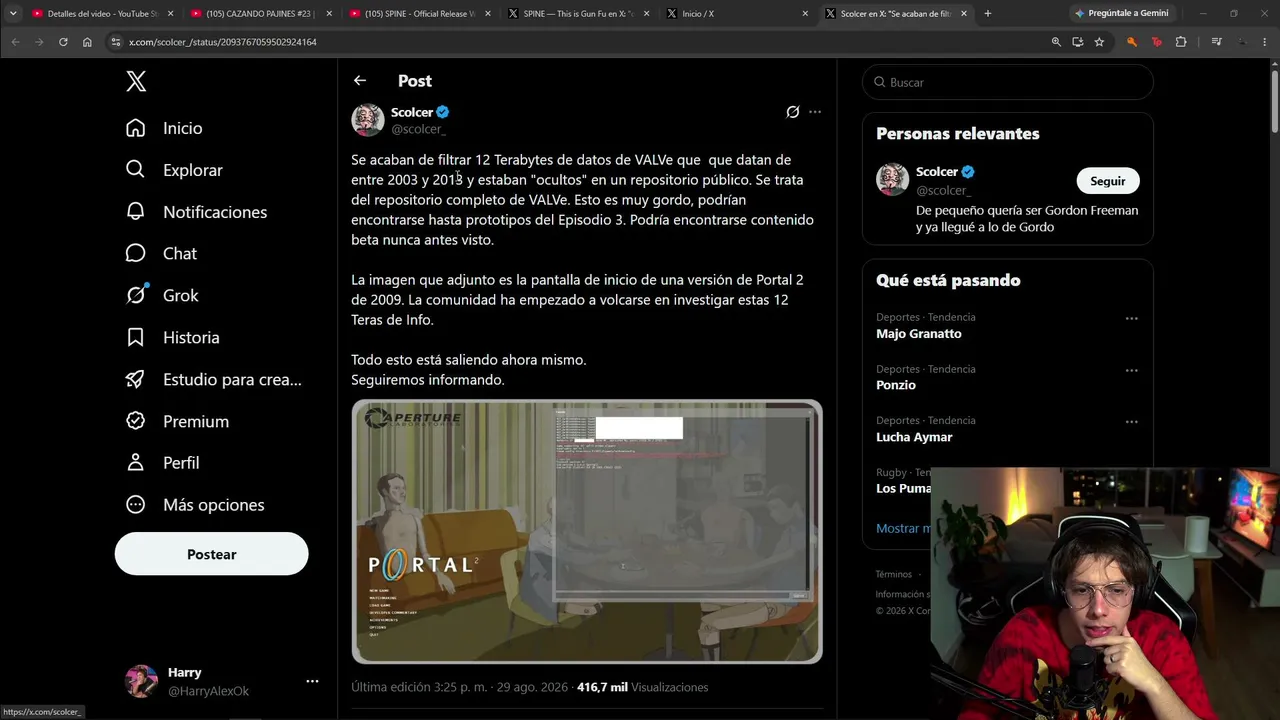Open Scolcer's avatar in the post header
This screenshot has width=1280, height=720.
[368, 120]
